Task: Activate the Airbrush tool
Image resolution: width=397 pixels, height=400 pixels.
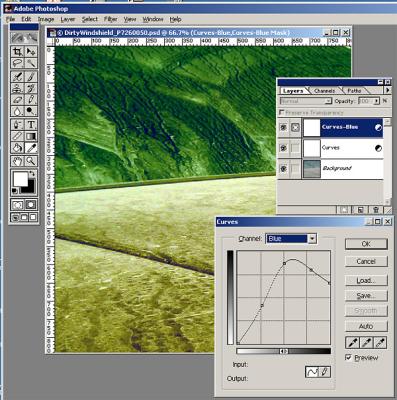Action: [x=17, y=77]
